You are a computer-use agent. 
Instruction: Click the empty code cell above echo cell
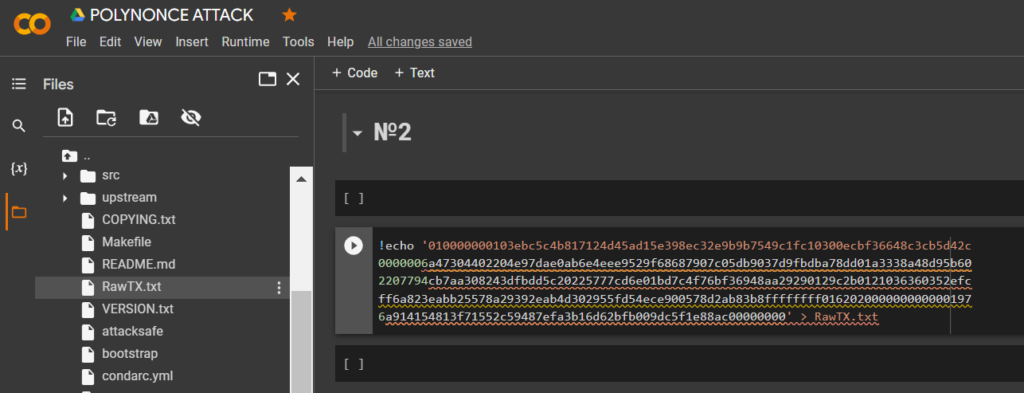tap(679, 198)
